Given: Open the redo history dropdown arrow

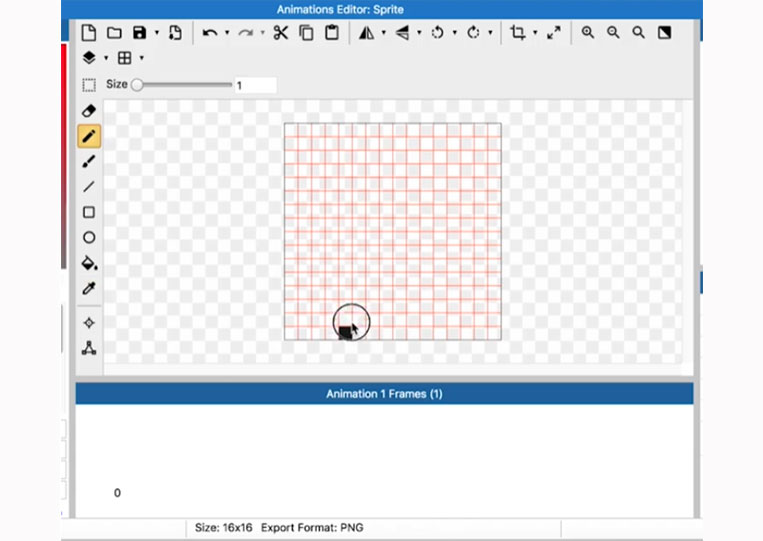Looking at the screenshot, I should pos(262,33).
